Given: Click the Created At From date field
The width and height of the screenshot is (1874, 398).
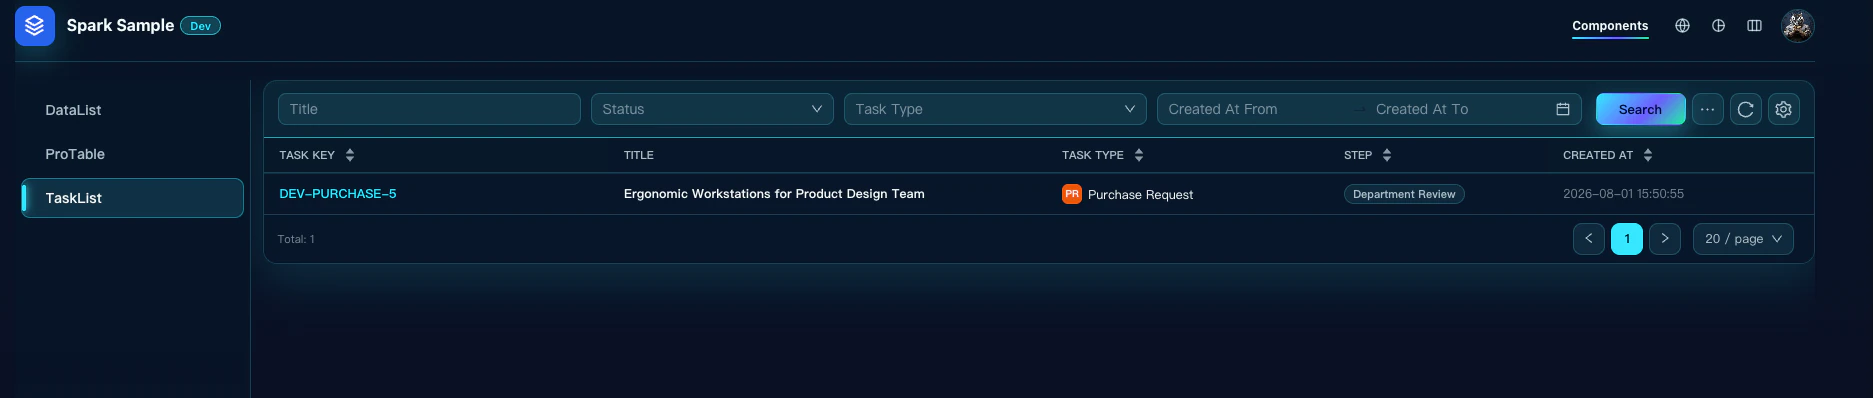Looking at the screenshot, I should [x=1255, y=109].
